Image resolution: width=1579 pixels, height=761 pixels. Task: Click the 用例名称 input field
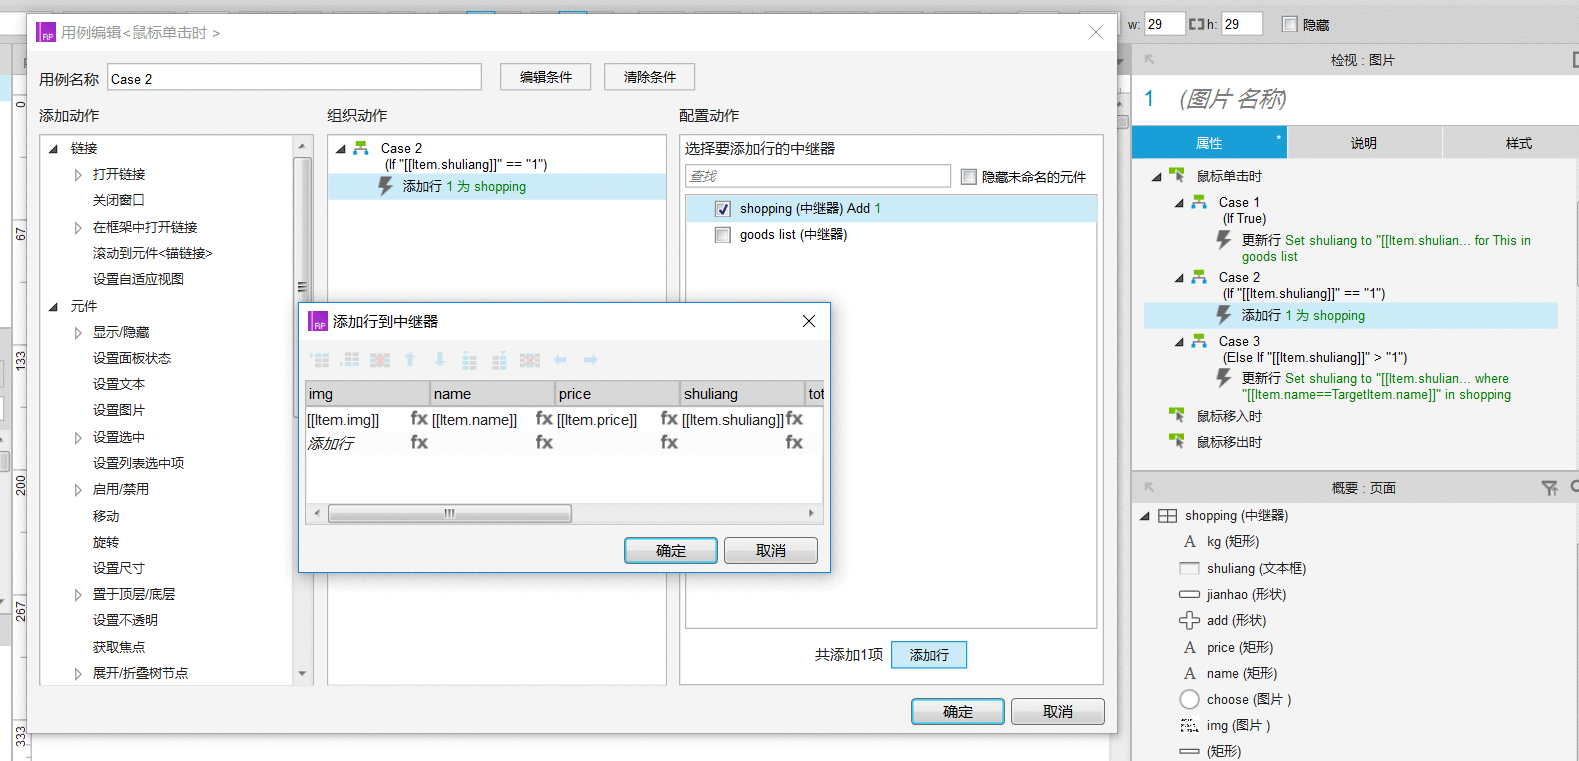coord(295,78)
